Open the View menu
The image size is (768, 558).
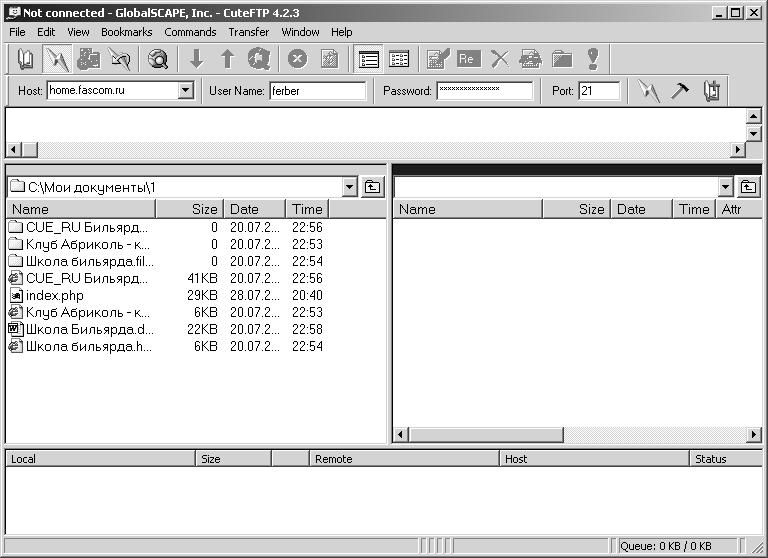click(78, 32)
